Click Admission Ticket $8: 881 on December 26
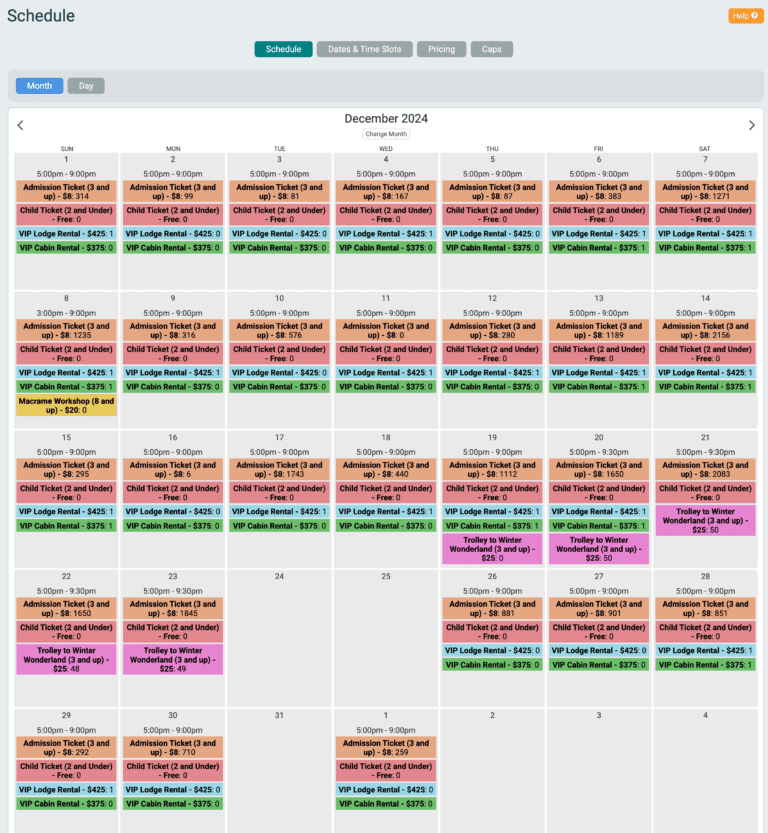This screenshot has width=768, height=833. click(492, 608)
